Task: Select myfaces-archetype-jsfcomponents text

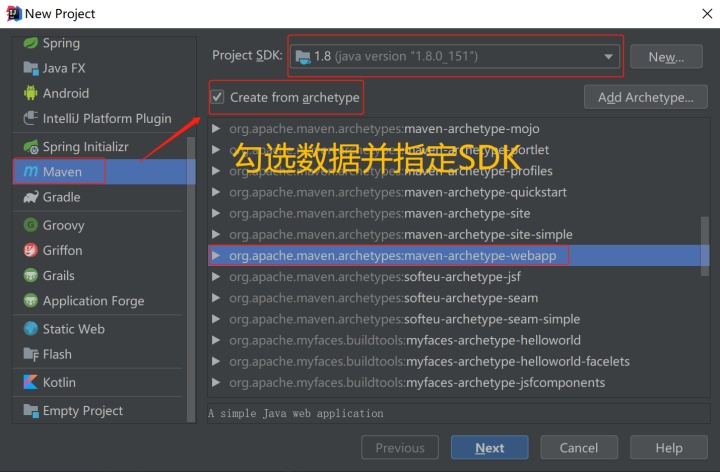Action: coord(417,382)
